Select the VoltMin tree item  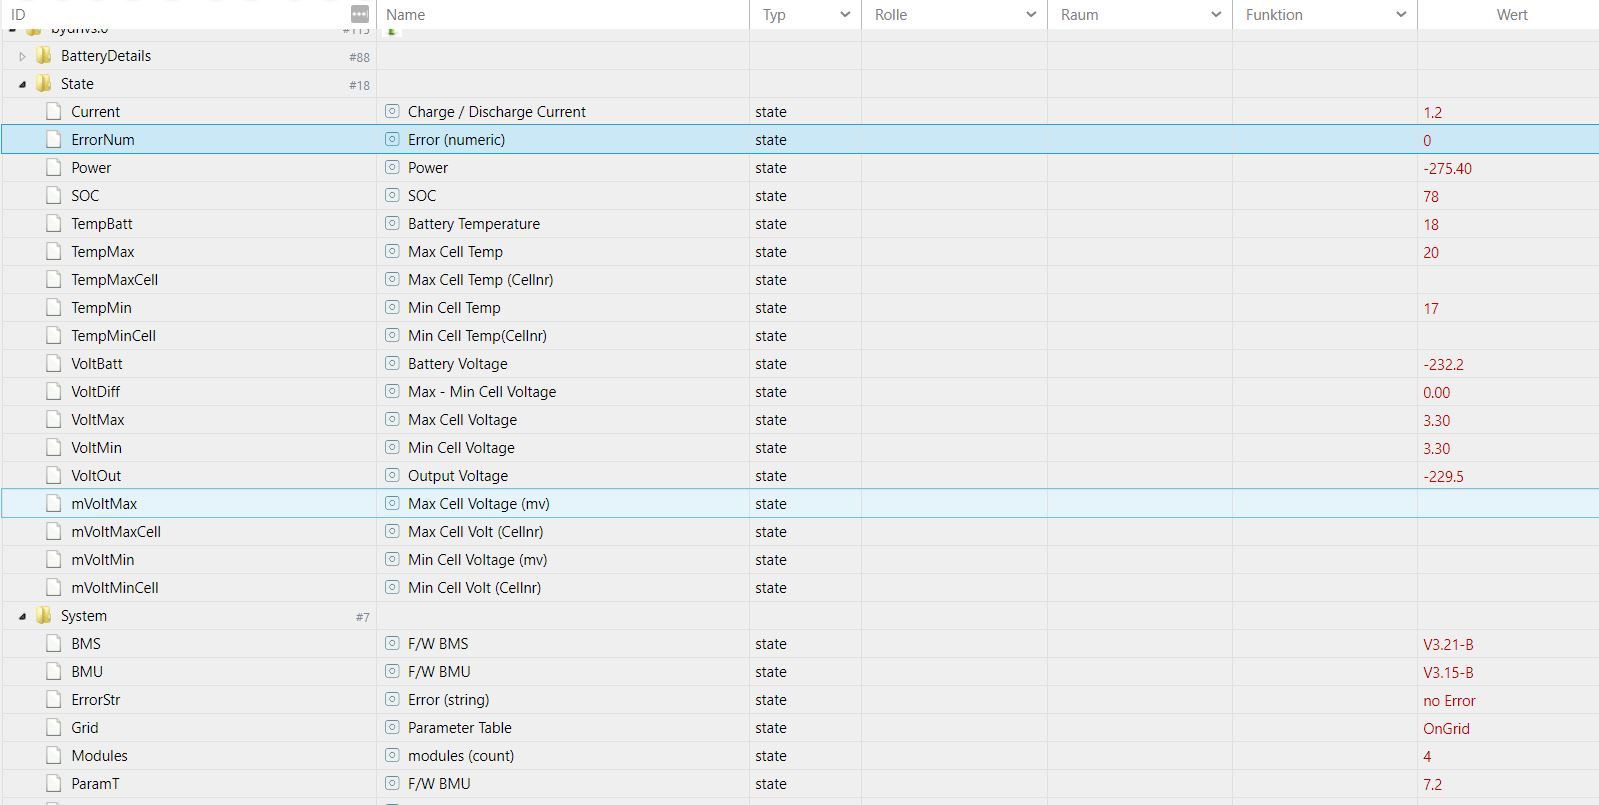(96, 448)
